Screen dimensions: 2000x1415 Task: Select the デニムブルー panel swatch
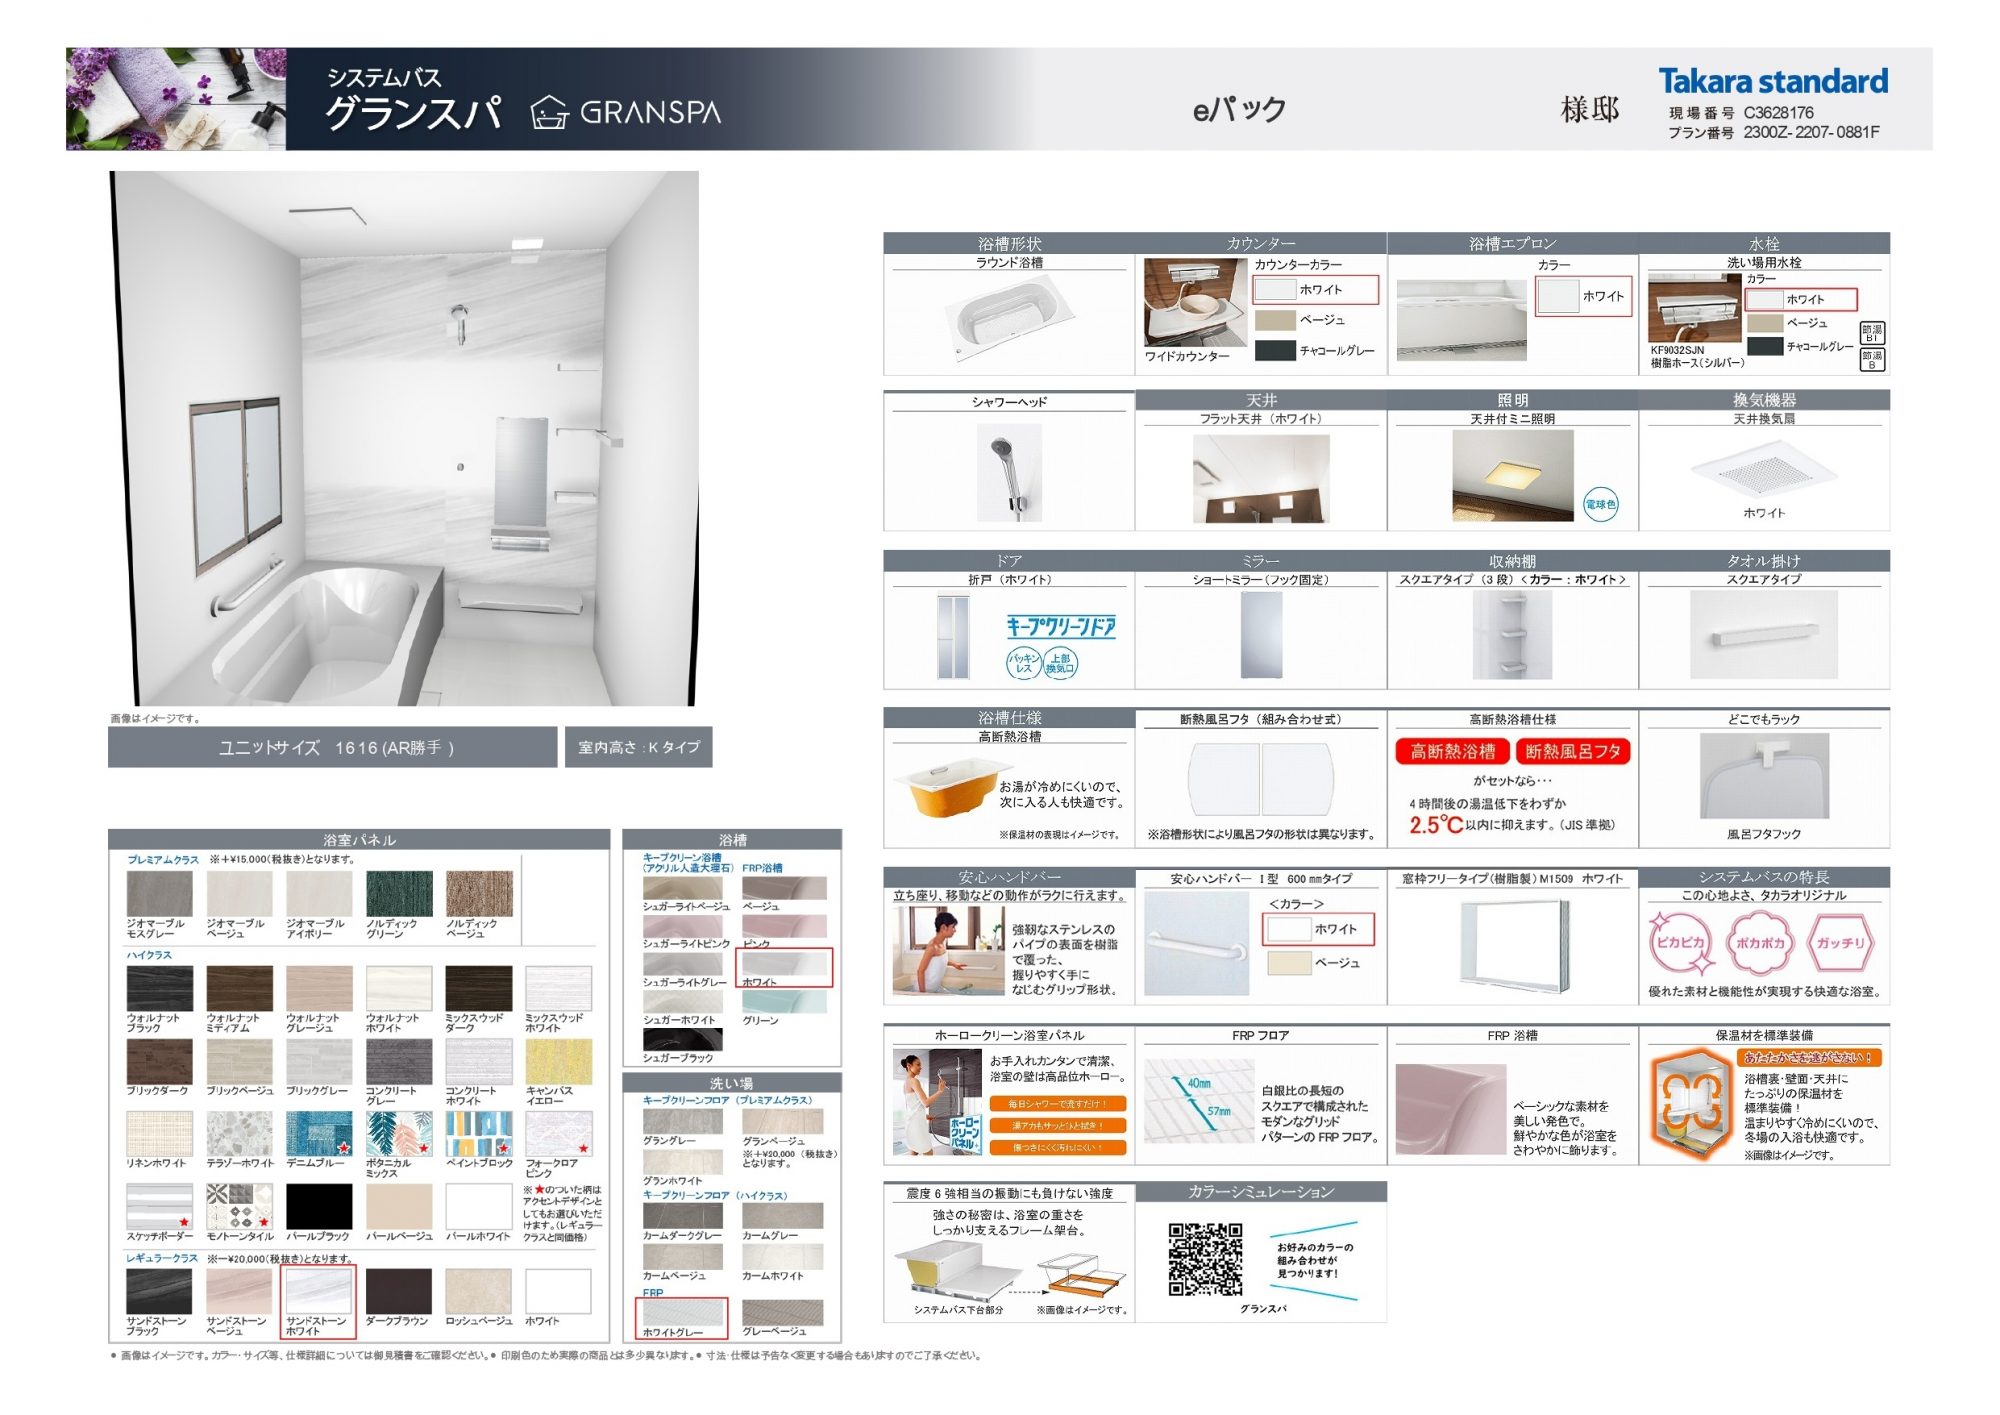319,1134
